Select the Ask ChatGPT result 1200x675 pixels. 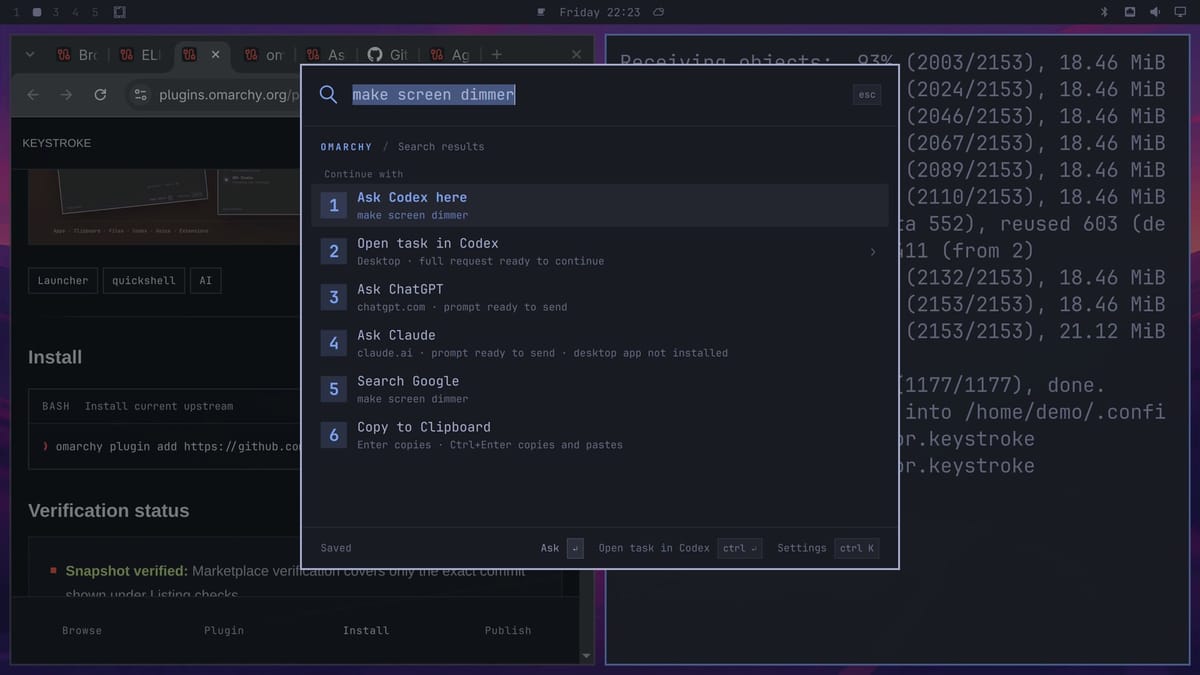point(600,297)
